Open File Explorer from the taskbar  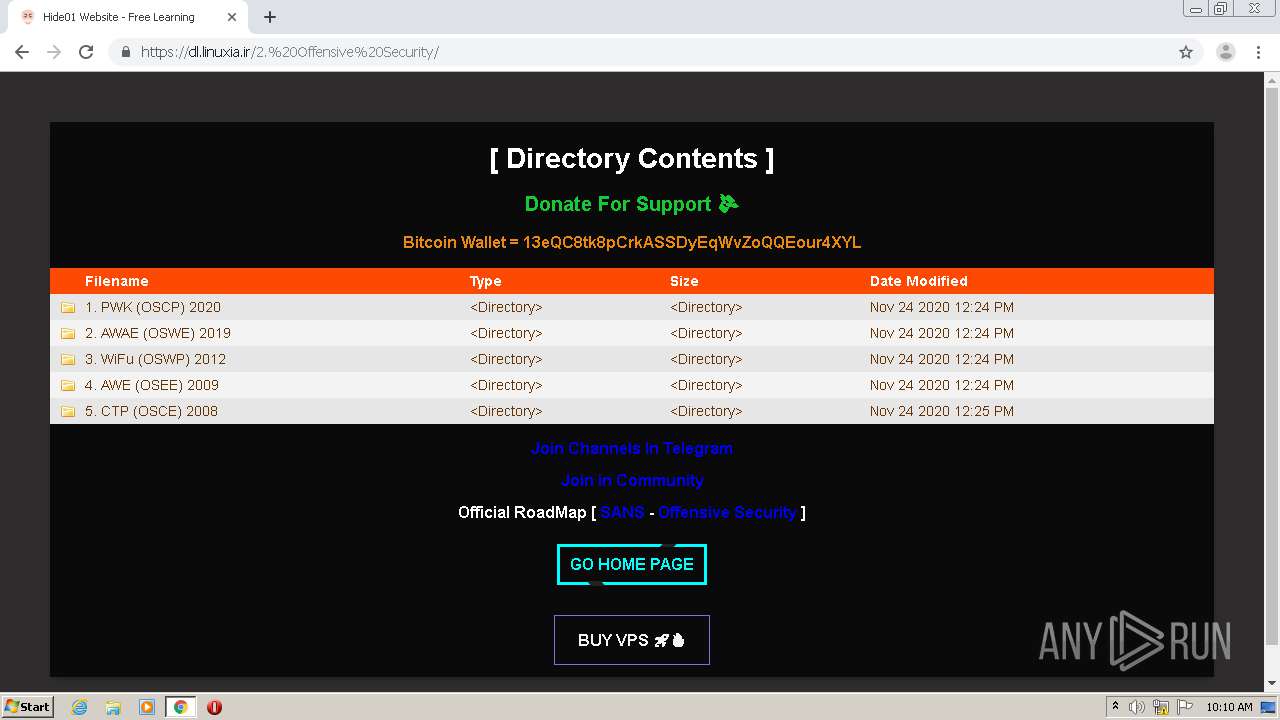click(113, 707)
